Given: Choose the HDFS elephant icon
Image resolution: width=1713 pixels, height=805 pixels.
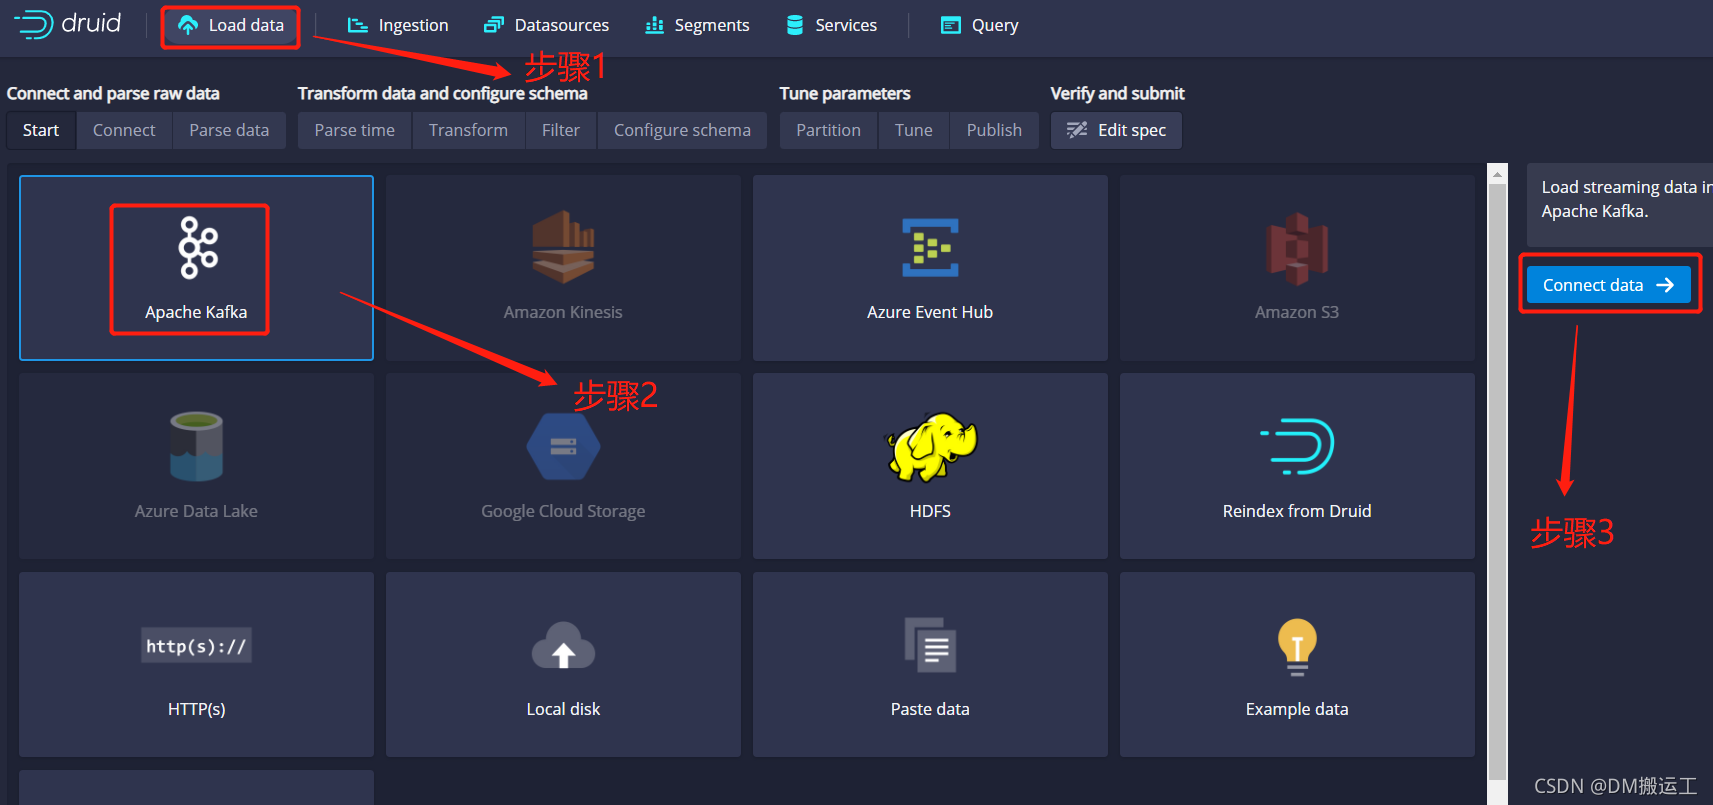Looking at the screenshot, I should [931, 446].
